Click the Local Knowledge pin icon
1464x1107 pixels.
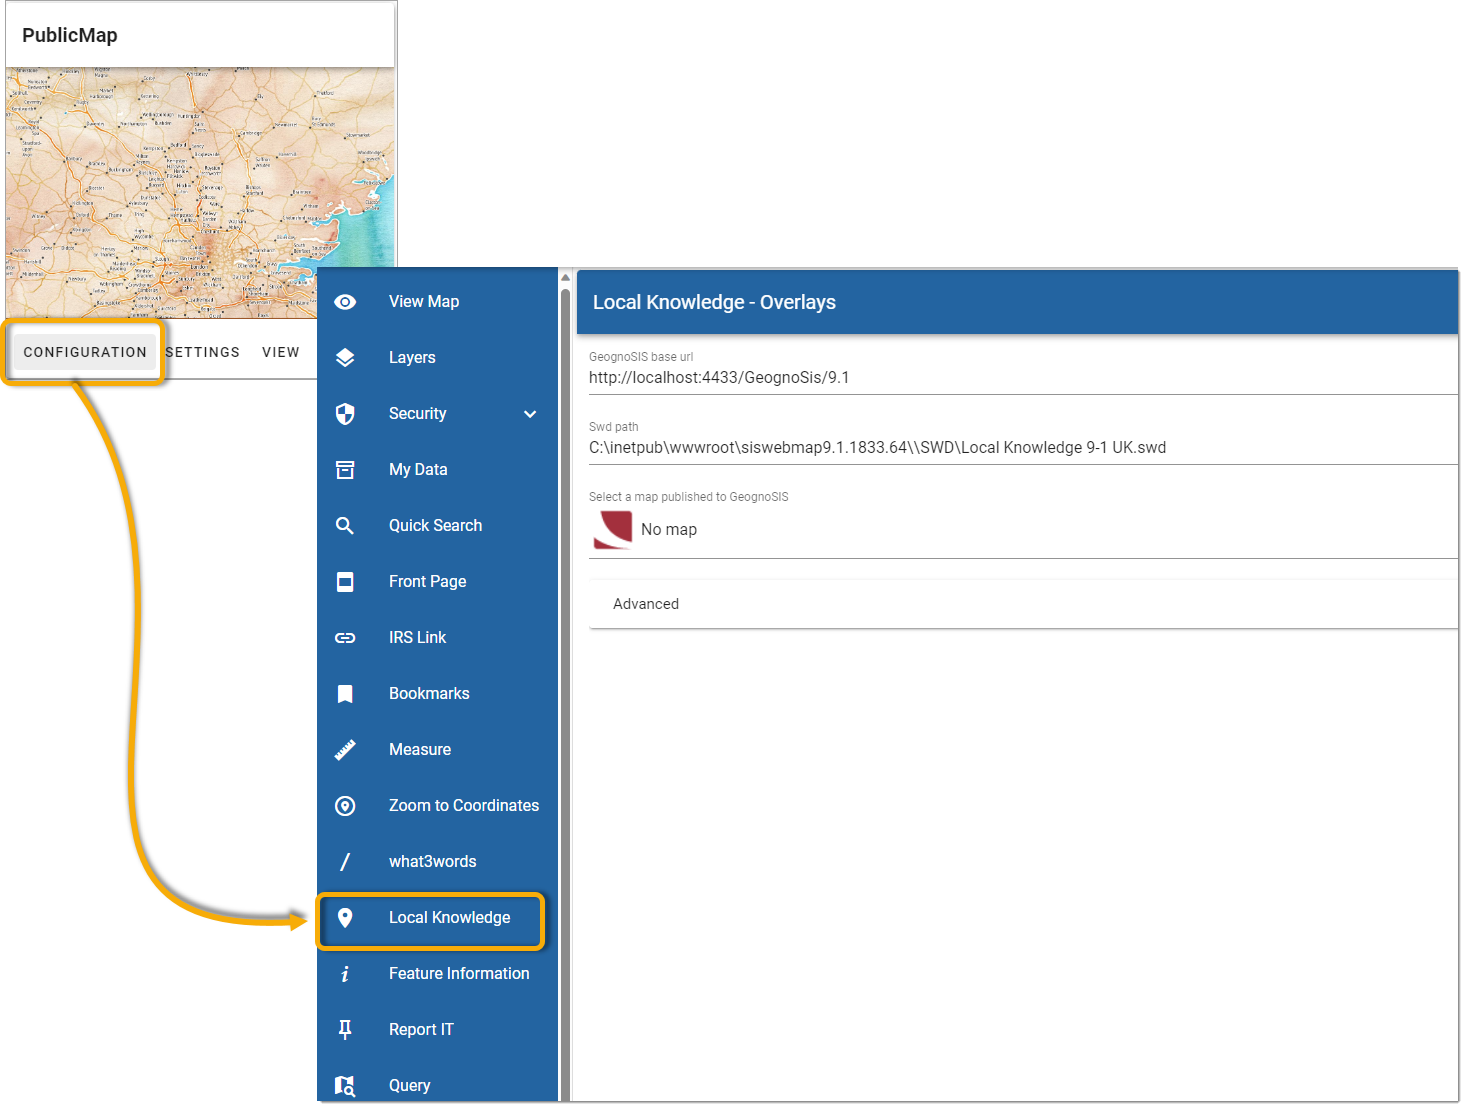(345, 918)
